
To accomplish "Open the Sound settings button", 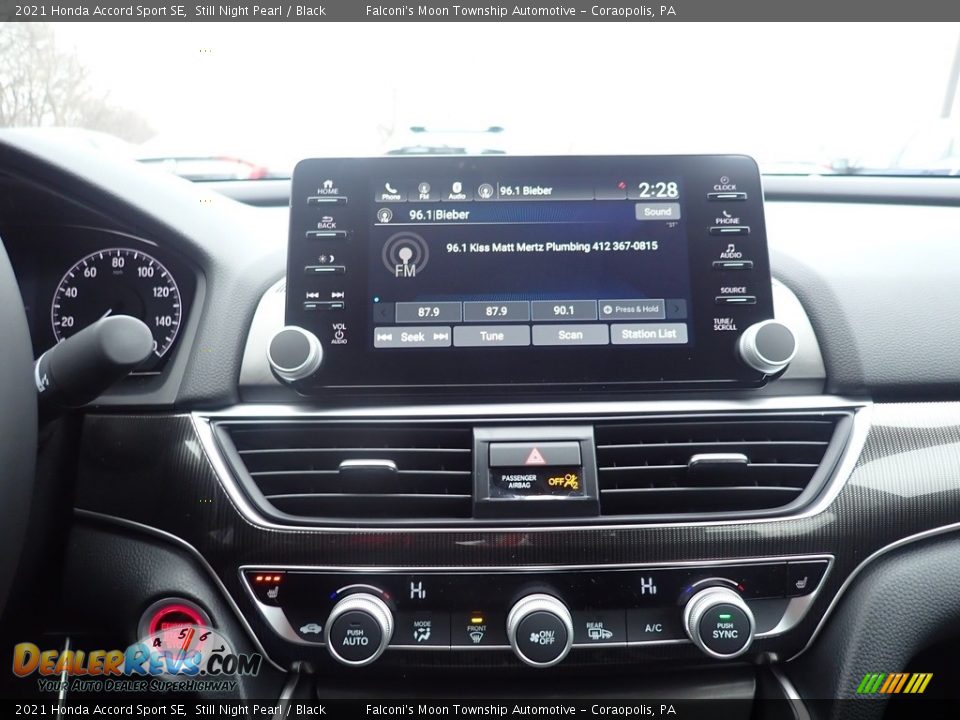I will tap(657, 212).
